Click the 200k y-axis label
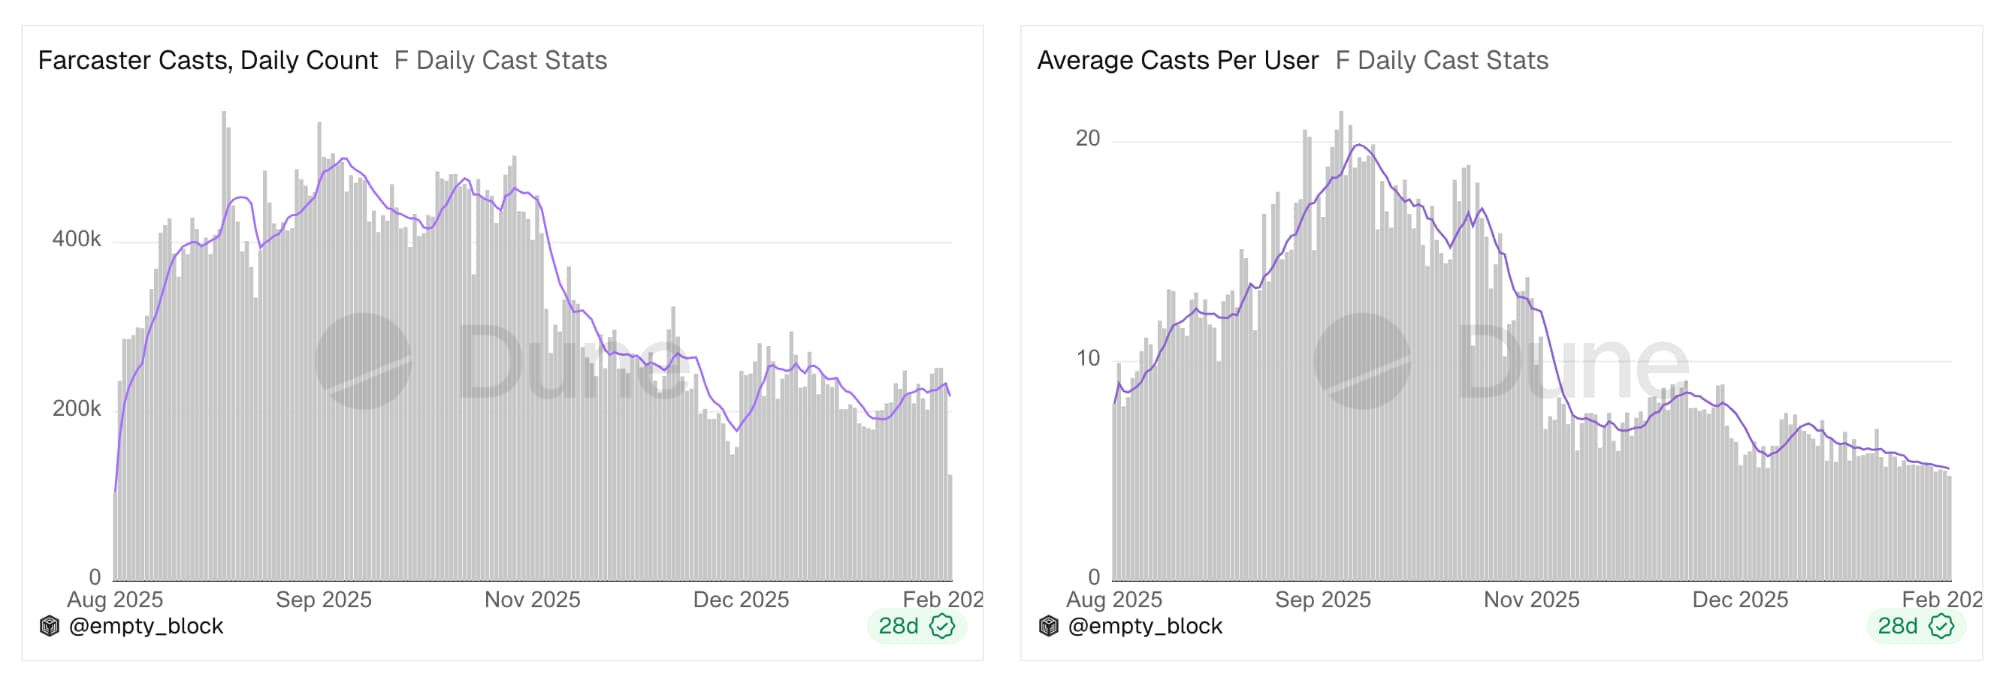The image size is (2000, 689). (x=76, y=408)
